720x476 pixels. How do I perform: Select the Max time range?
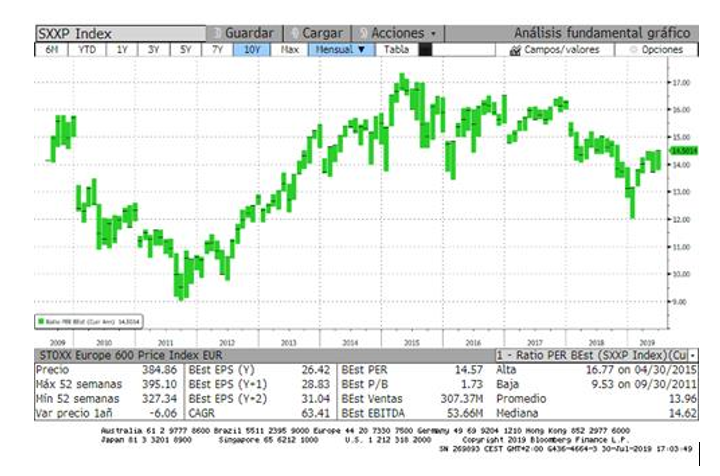289,50
